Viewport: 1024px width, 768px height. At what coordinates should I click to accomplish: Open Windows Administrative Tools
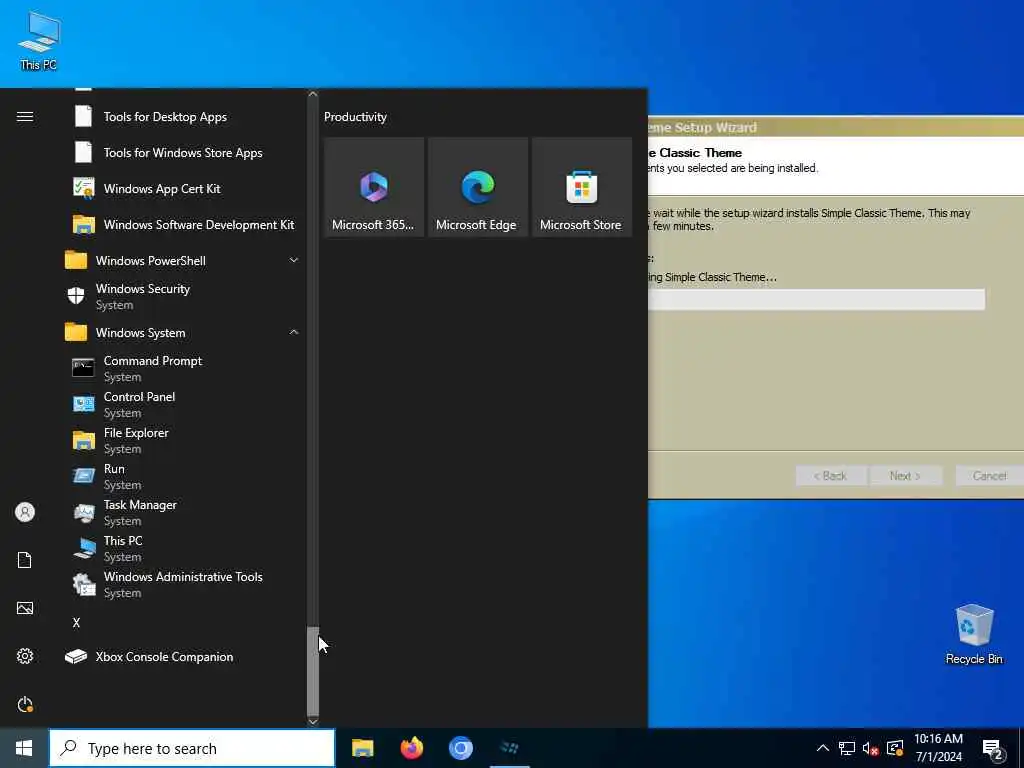tap(182, 584)
